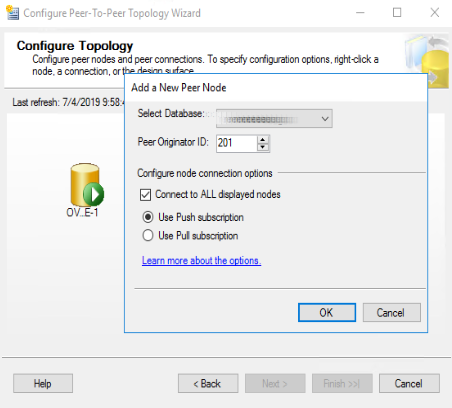Viewport: 452px width, 408px height.
Task: Maximize the wizard window
Action: point(397,13)
